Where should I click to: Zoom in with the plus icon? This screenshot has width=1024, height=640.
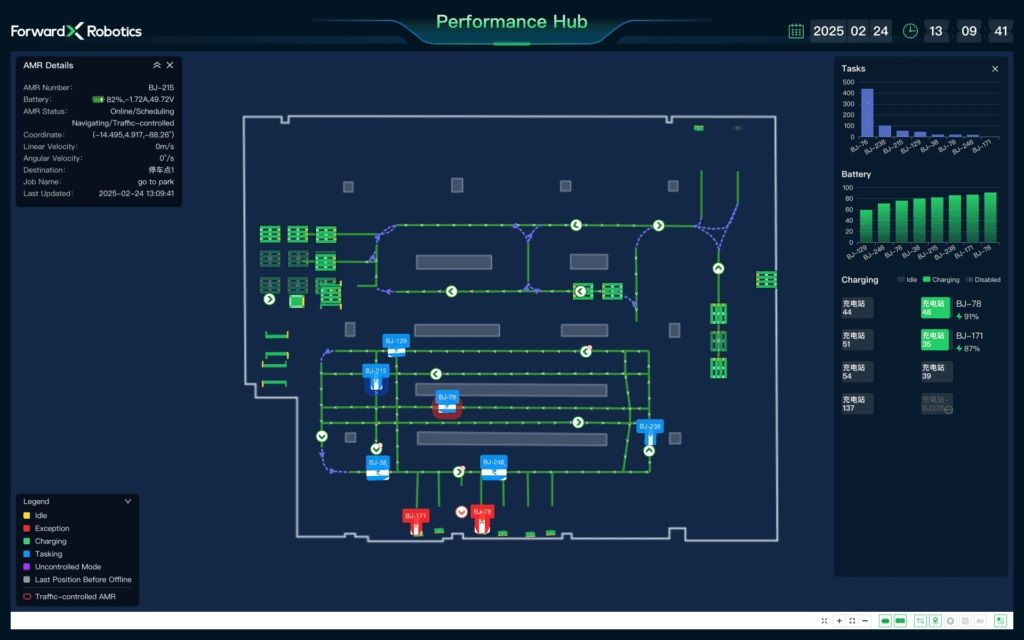839,621
